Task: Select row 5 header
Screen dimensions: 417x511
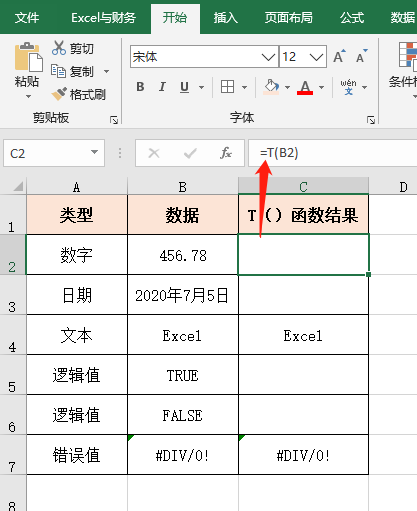Action: click(x=13, y=375)
